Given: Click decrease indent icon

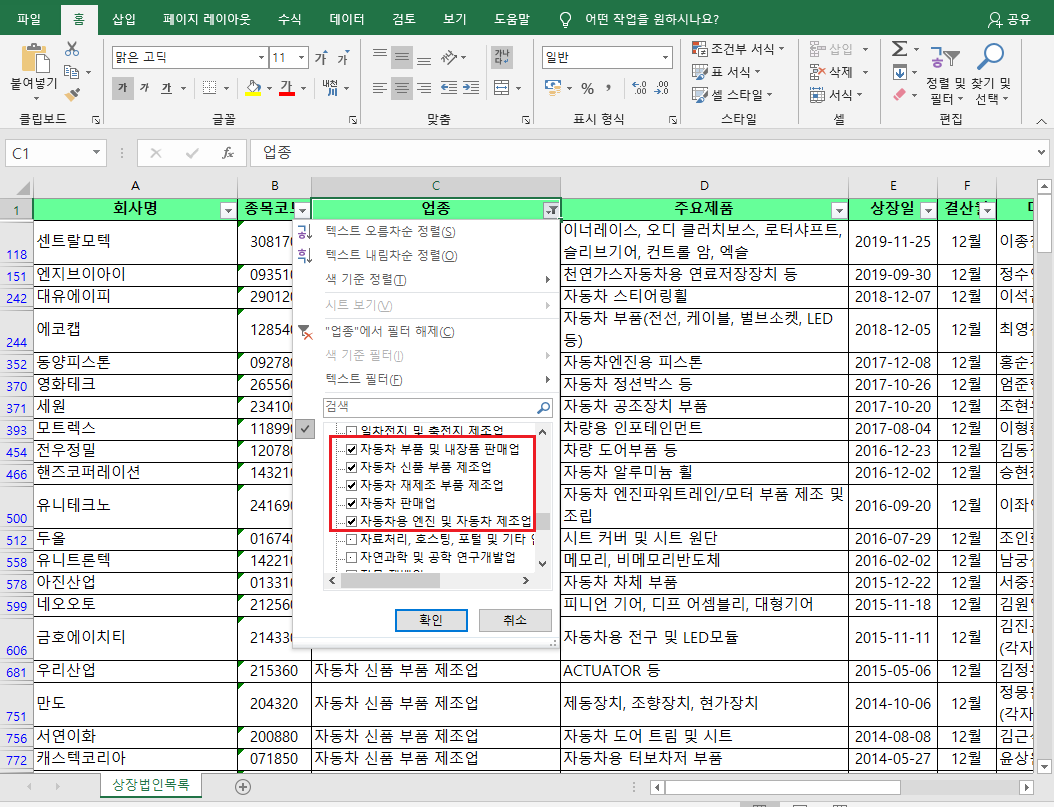Looking at the screenshot, I should pyautogui.click(x=448, y=88).
